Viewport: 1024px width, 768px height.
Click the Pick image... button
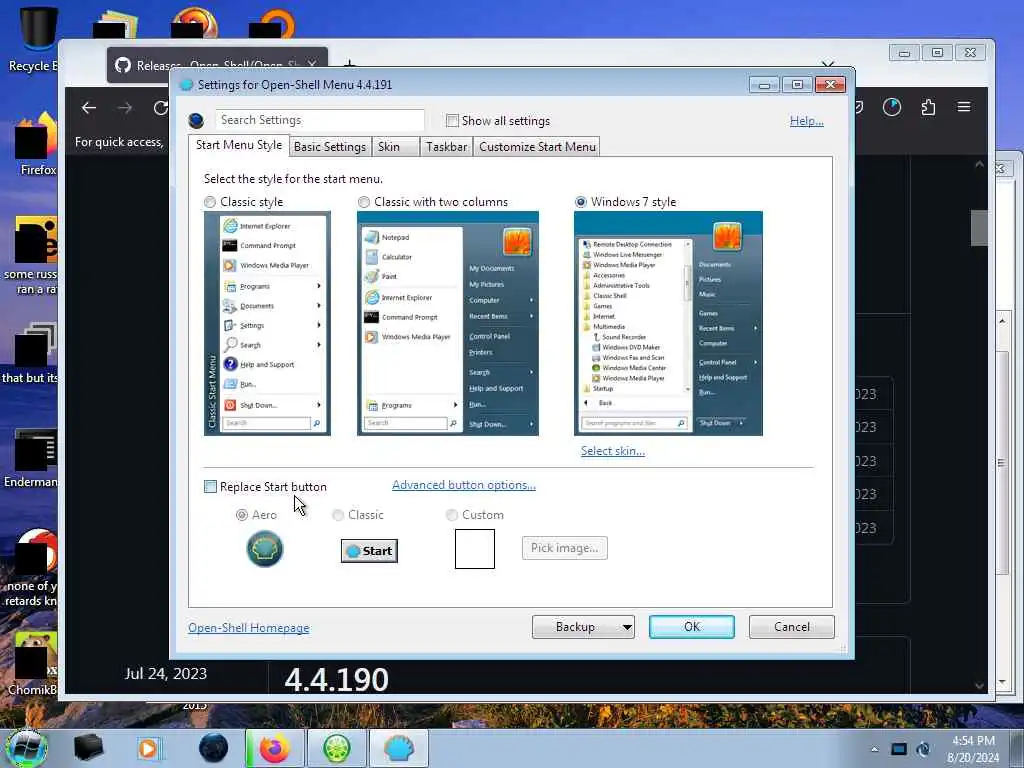point(565,548)
